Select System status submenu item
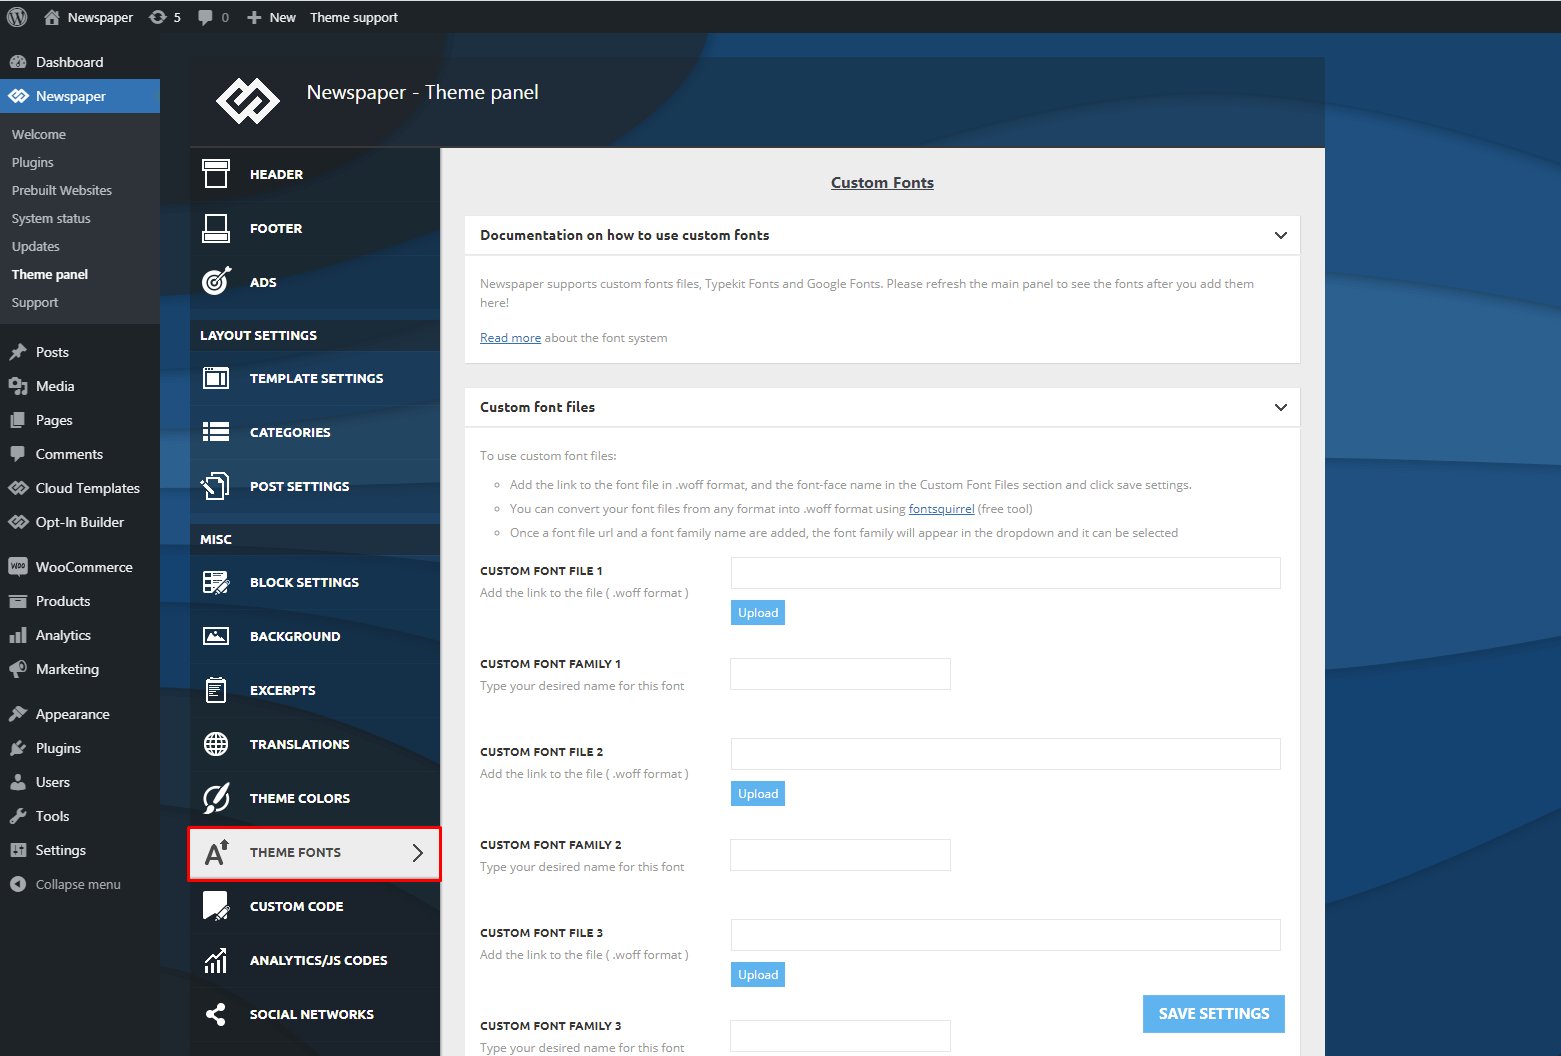This screenshot has height=1056, width=1561. 51,218
